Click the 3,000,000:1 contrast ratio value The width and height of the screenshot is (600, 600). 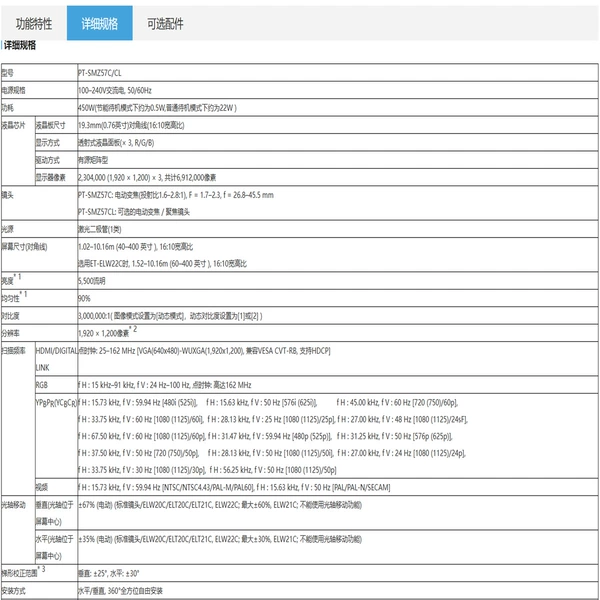click(170, 316)
